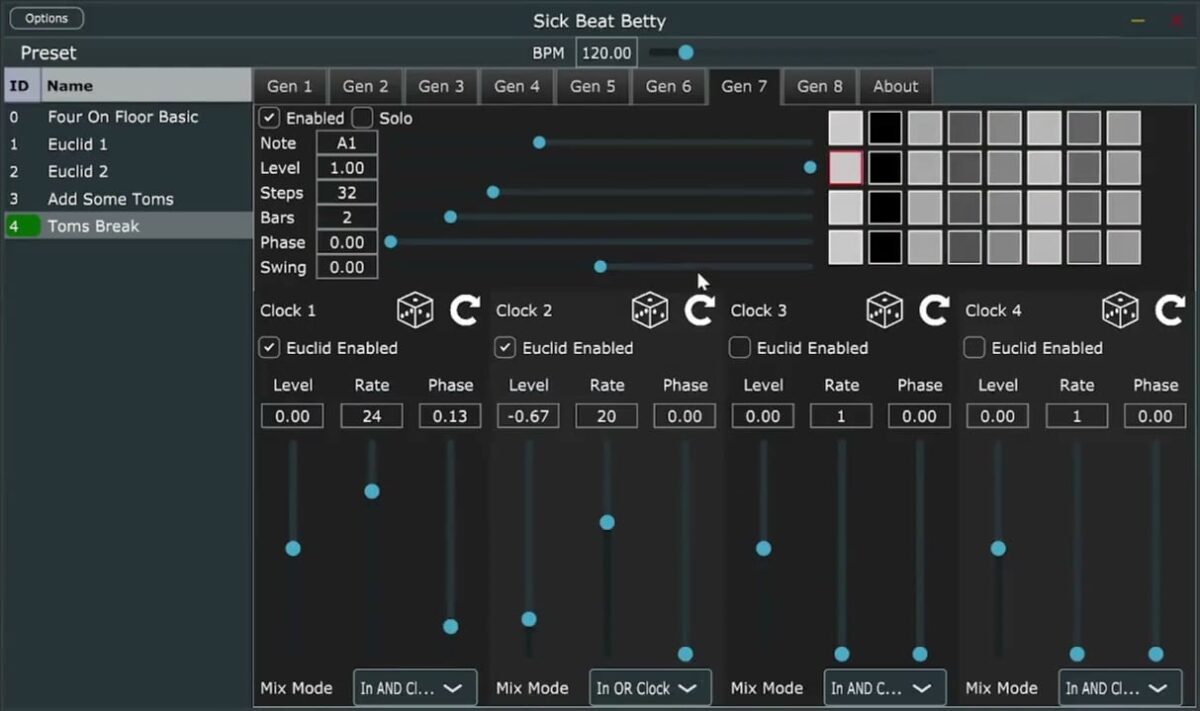Screen dimensions: 1200x711
Task: Switch to the Gen 3 tab
Action: pyautogui.click(x=441, y=86)
